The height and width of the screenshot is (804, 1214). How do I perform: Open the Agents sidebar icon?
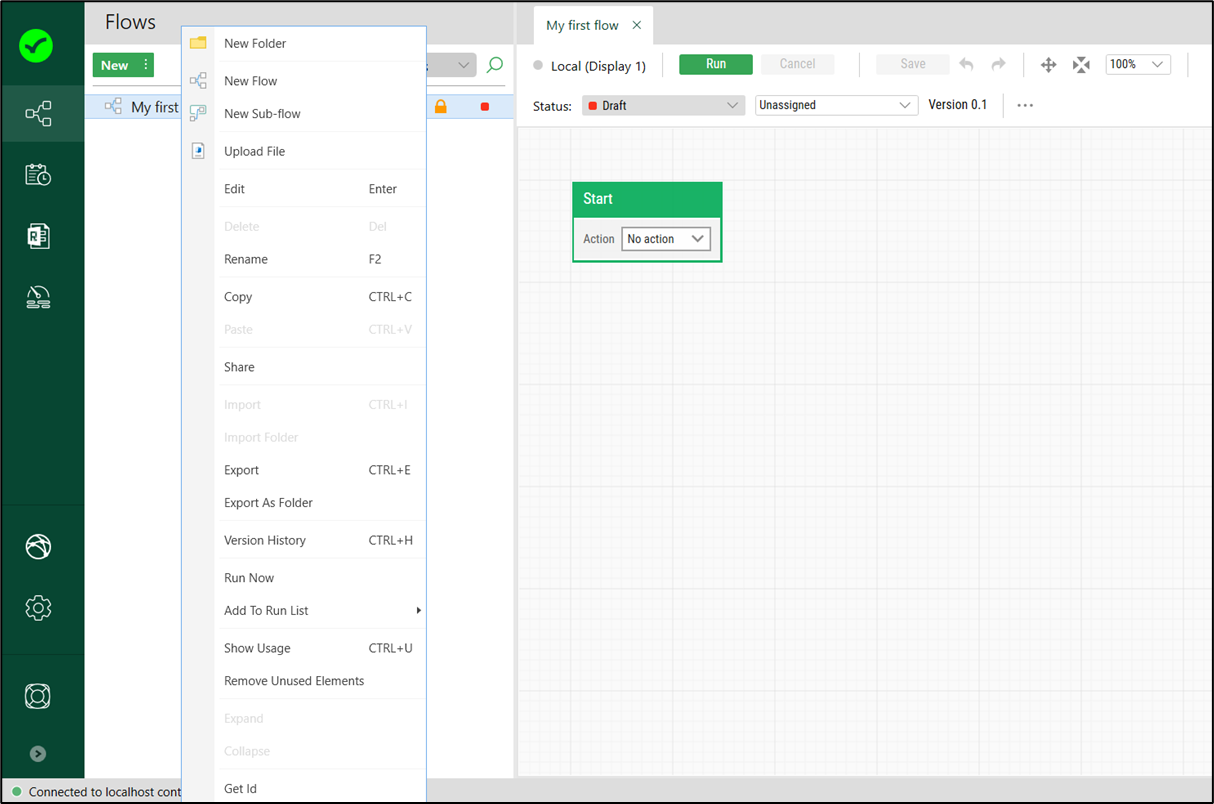coord(40,296)
